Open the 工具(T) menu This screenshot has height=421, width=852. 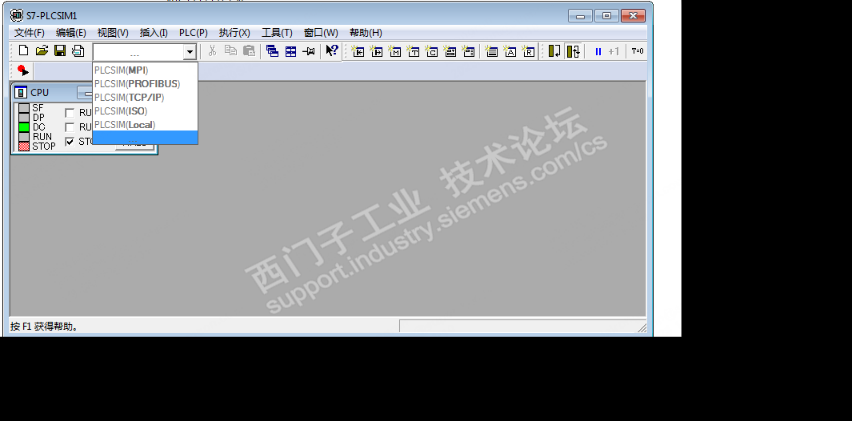277,33
